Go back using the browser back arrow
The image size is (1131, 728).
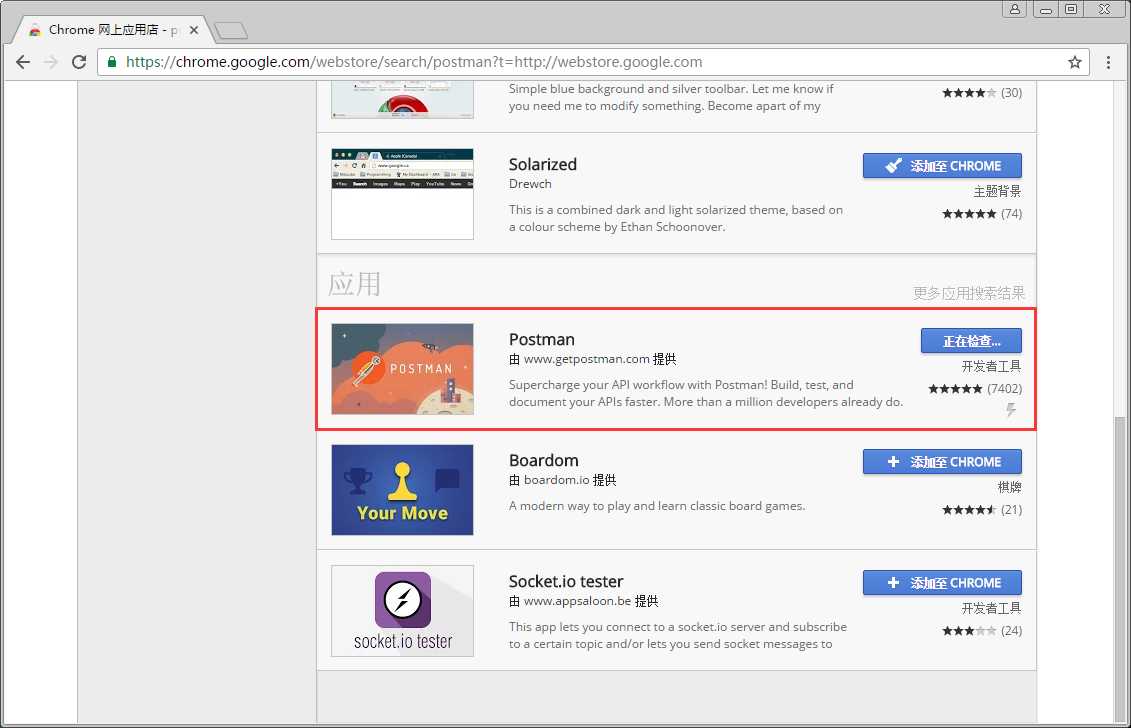[x=23, y=62]
